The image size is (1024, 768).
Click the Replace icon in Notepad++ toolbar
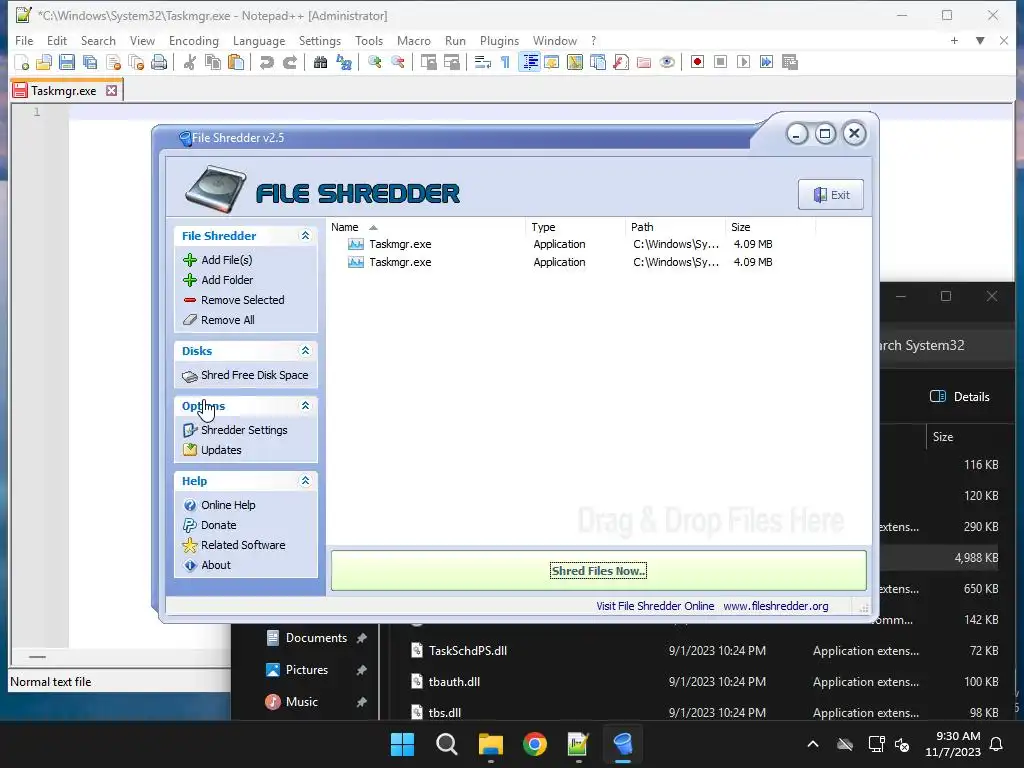[x=344, y=62]
